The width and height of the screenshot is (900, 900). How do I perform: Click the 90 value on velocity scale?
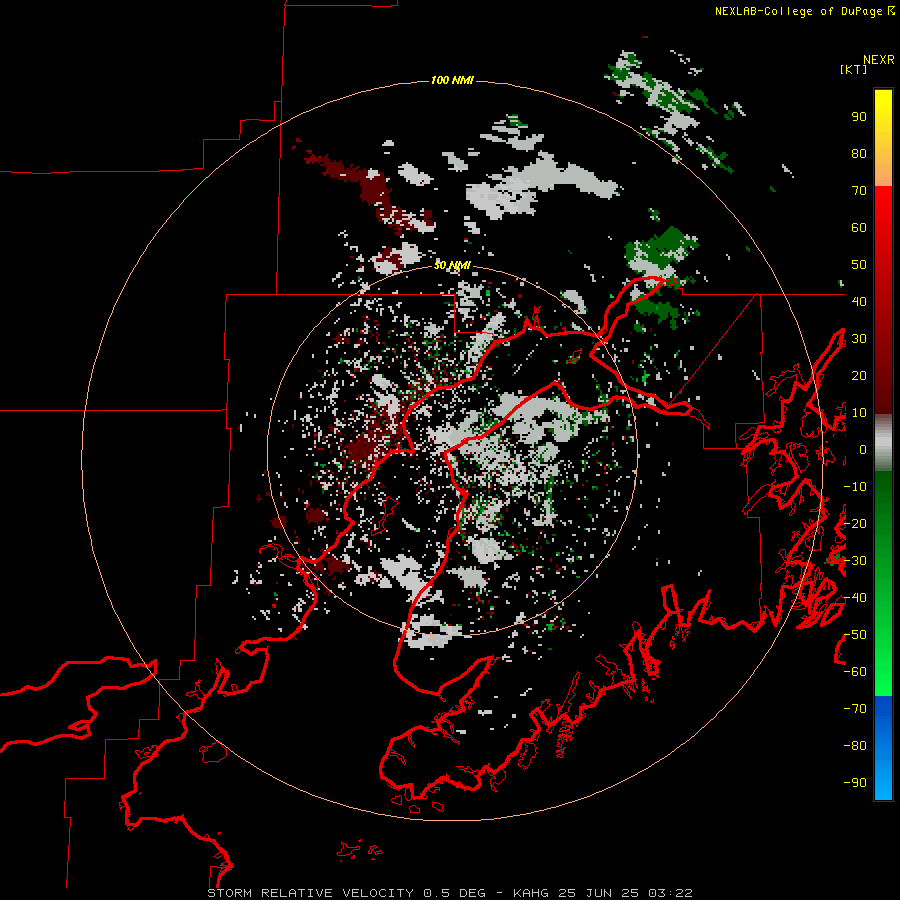(859, 117)
